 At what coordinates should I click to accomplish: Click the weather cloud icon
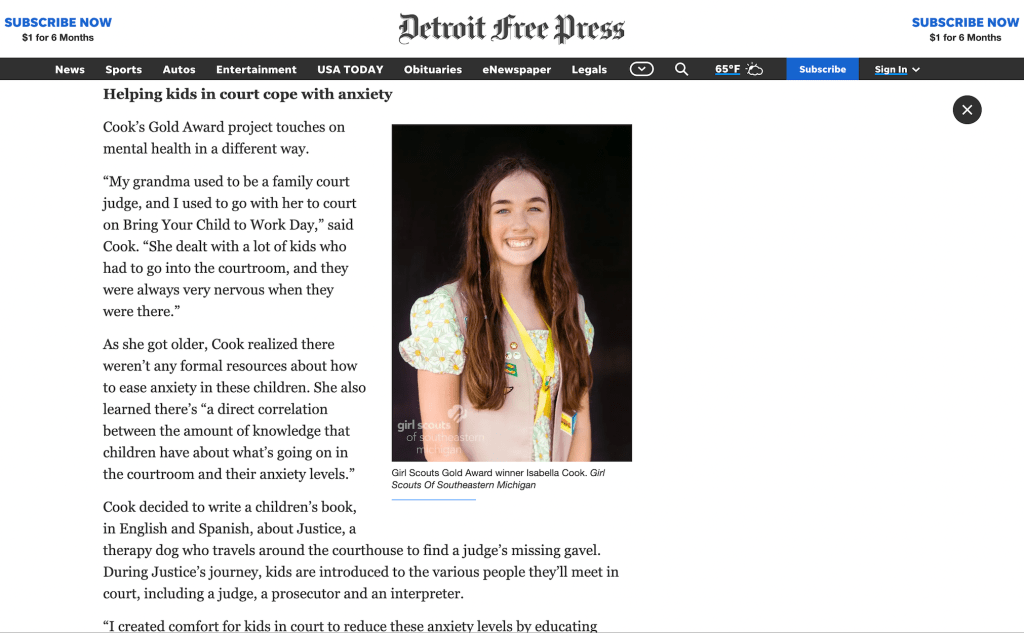point(754,69)
